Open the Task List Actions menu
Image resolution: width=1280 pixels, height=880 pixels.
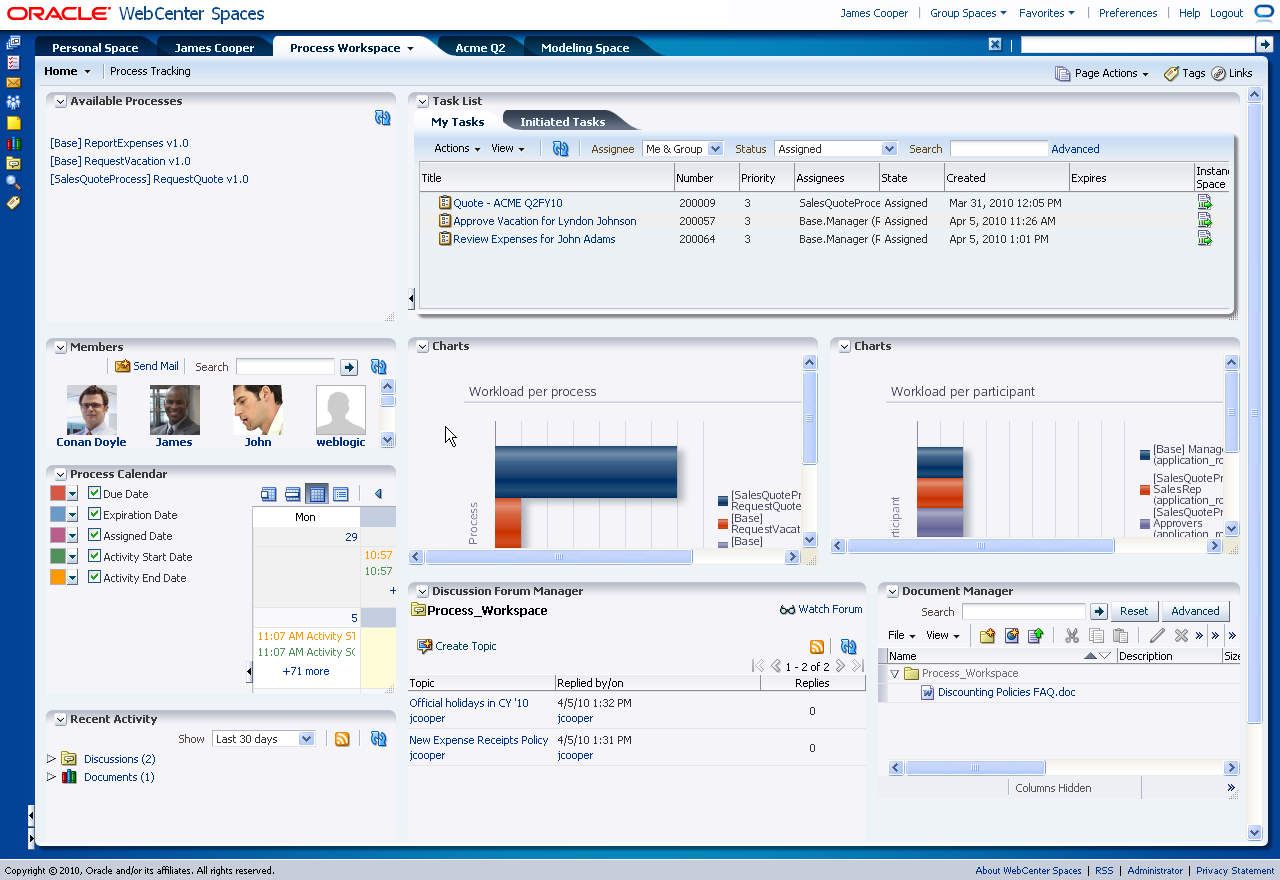pyautogui.click(x=457, y=148)
